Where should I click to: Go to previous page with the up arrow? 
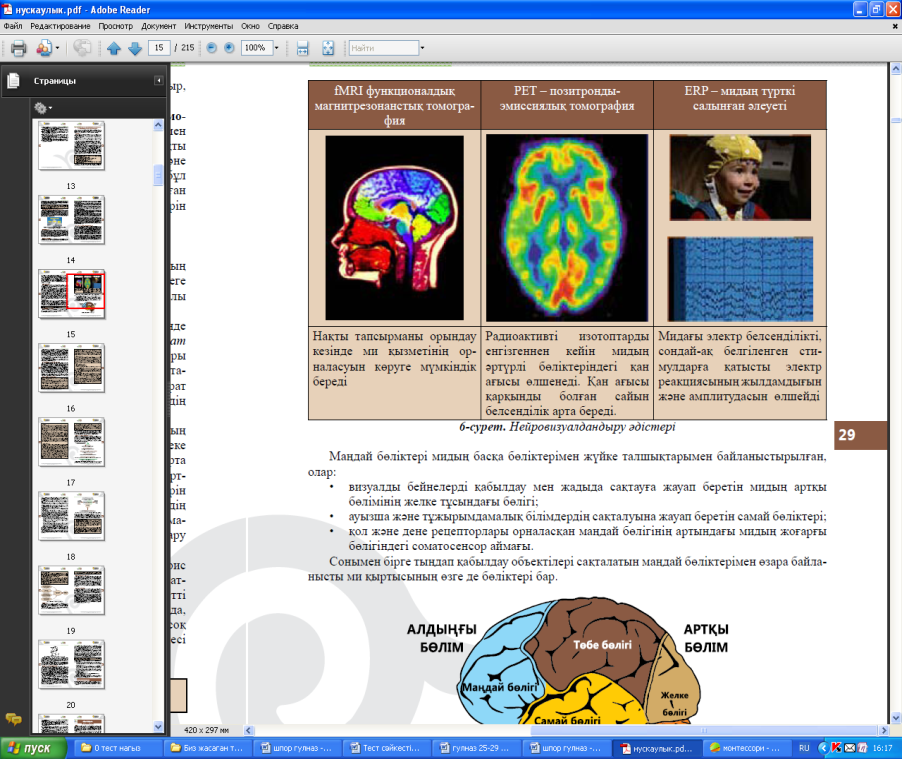(x=114, y=48)
